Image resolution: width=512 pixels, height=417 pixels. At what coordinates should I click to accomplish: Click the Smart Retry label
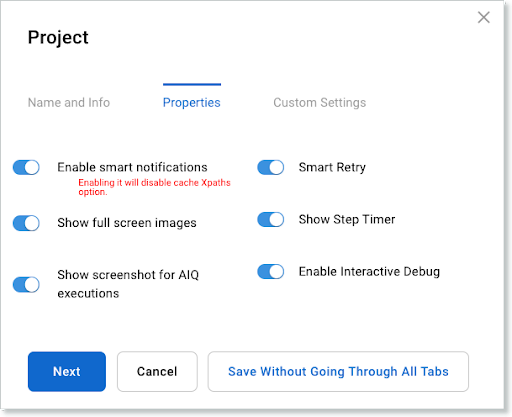click(x=332, y=167)
